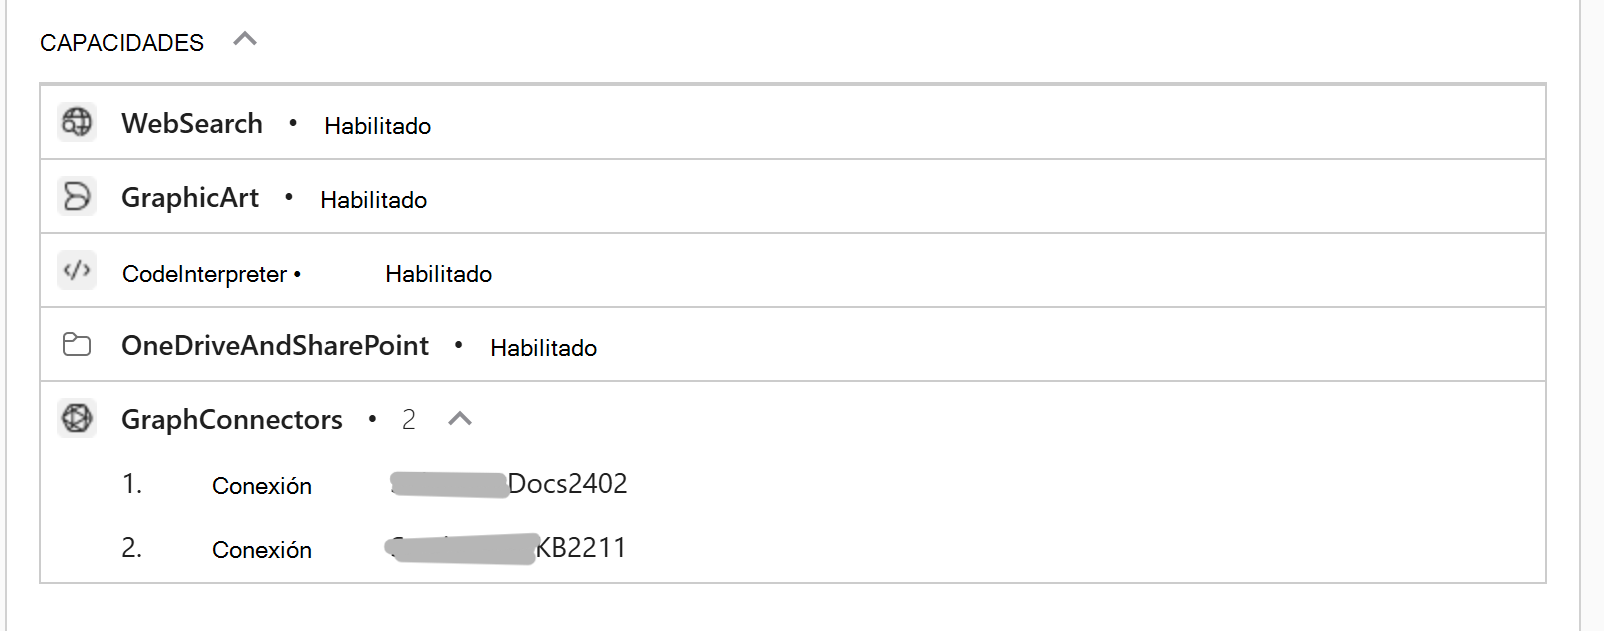Click the OneDriveAndSharePoint folder icon
1604x631 pixels.
tap(77, 344)
